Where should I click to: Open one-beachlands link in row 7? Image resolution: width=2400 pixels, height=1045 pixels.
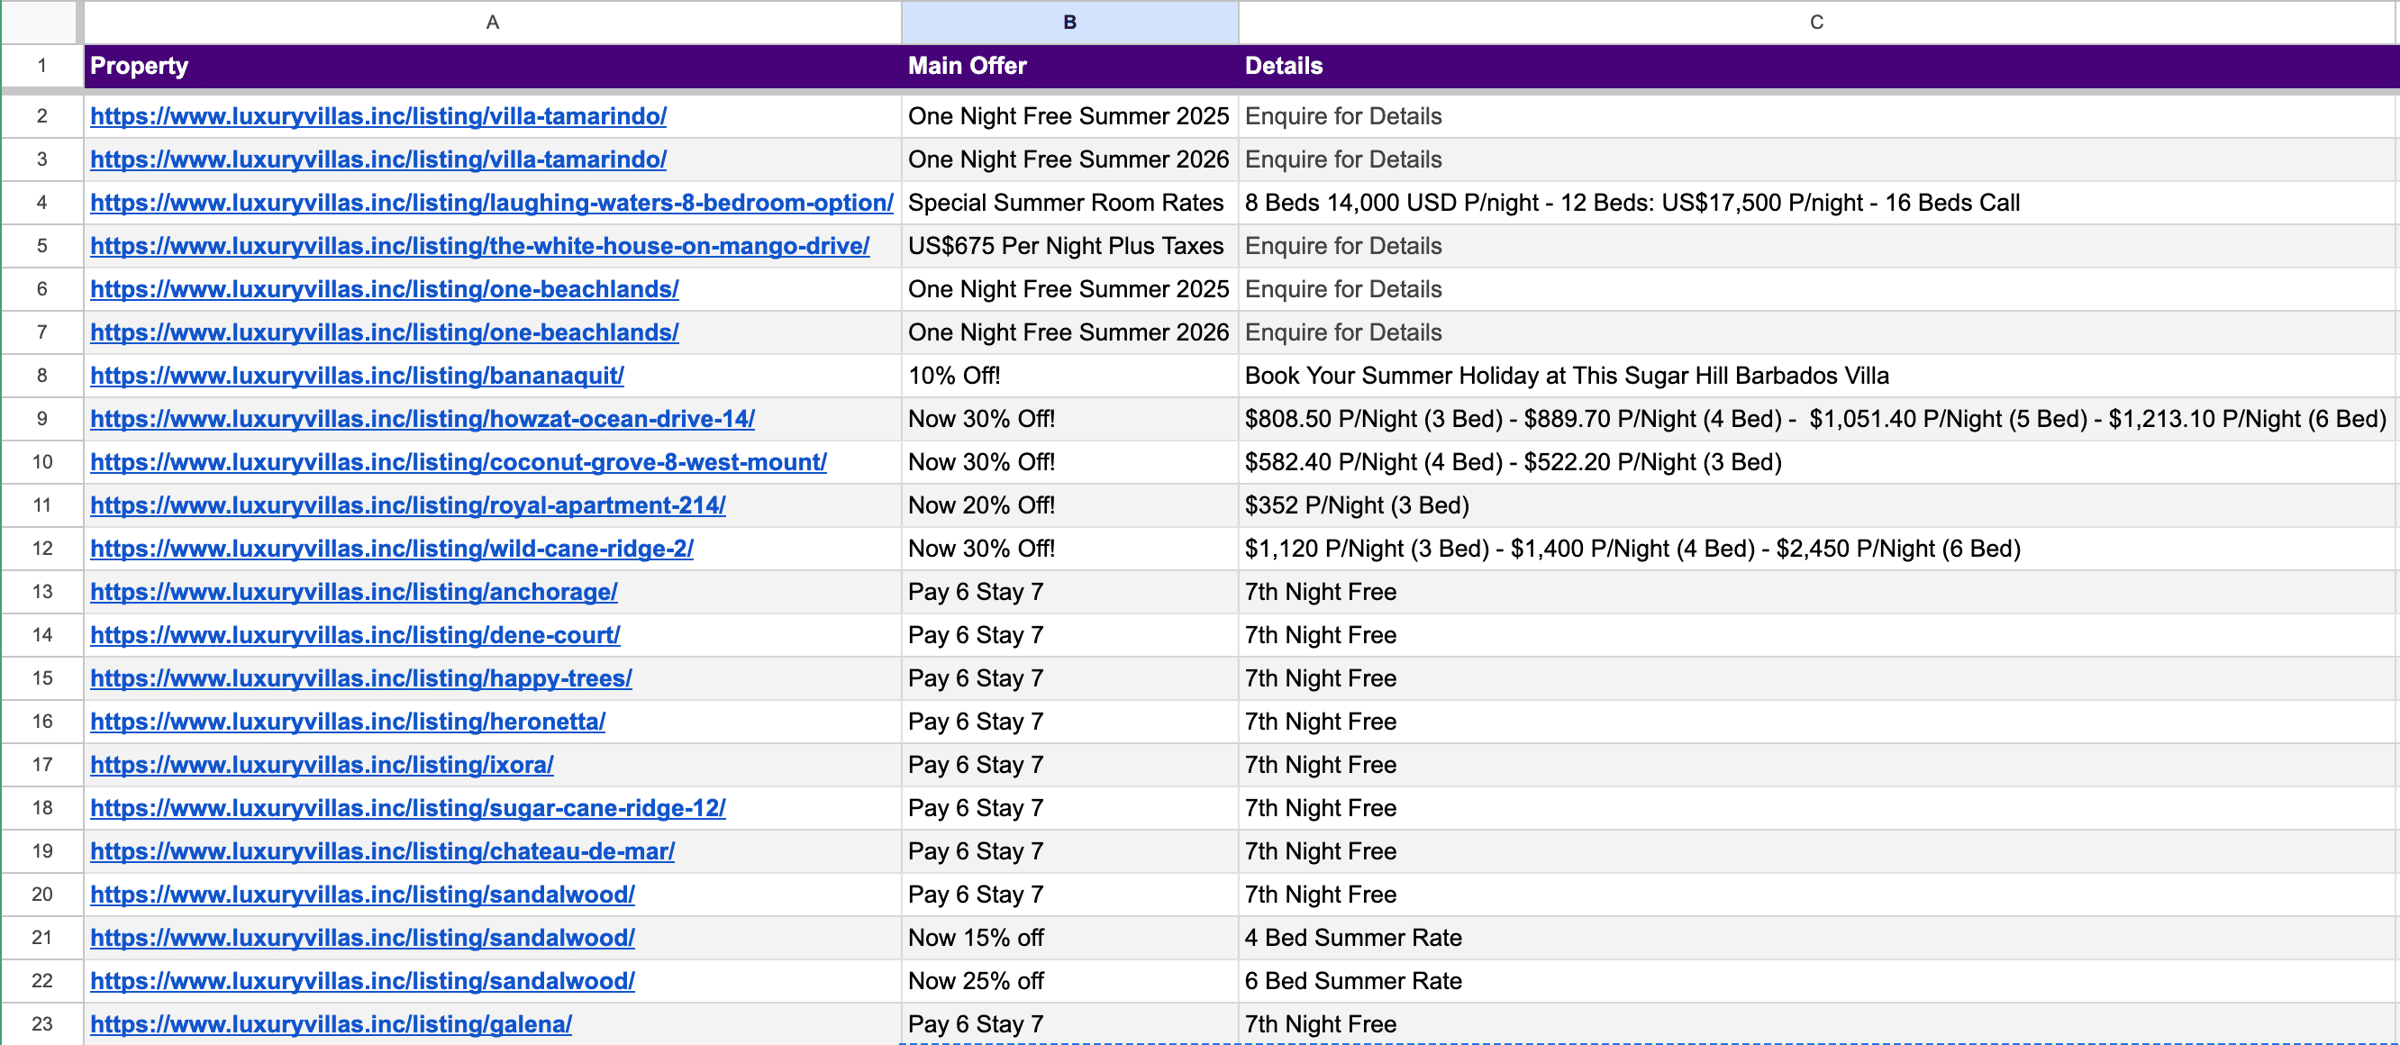[384, 332]
